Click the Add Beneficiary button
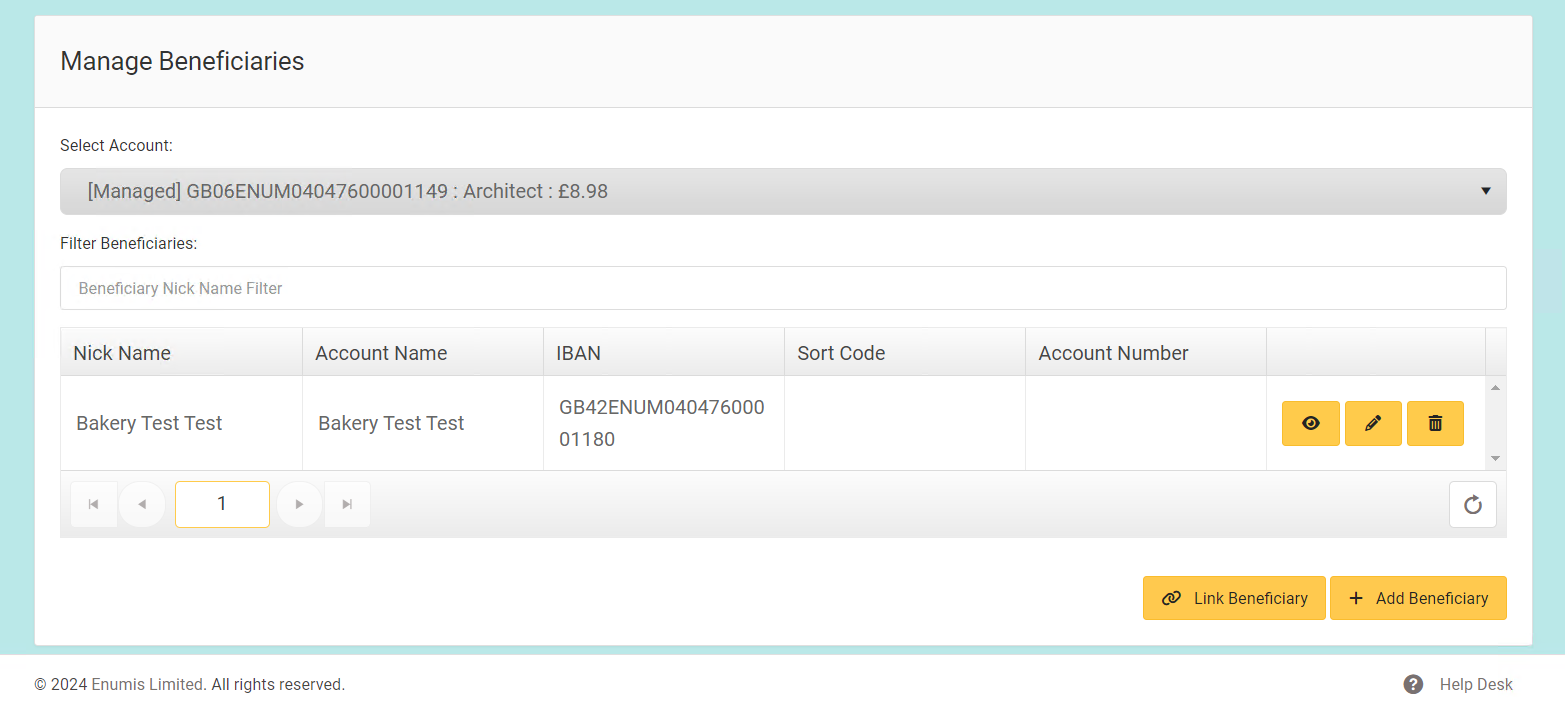 click(x=1418, y=598)
